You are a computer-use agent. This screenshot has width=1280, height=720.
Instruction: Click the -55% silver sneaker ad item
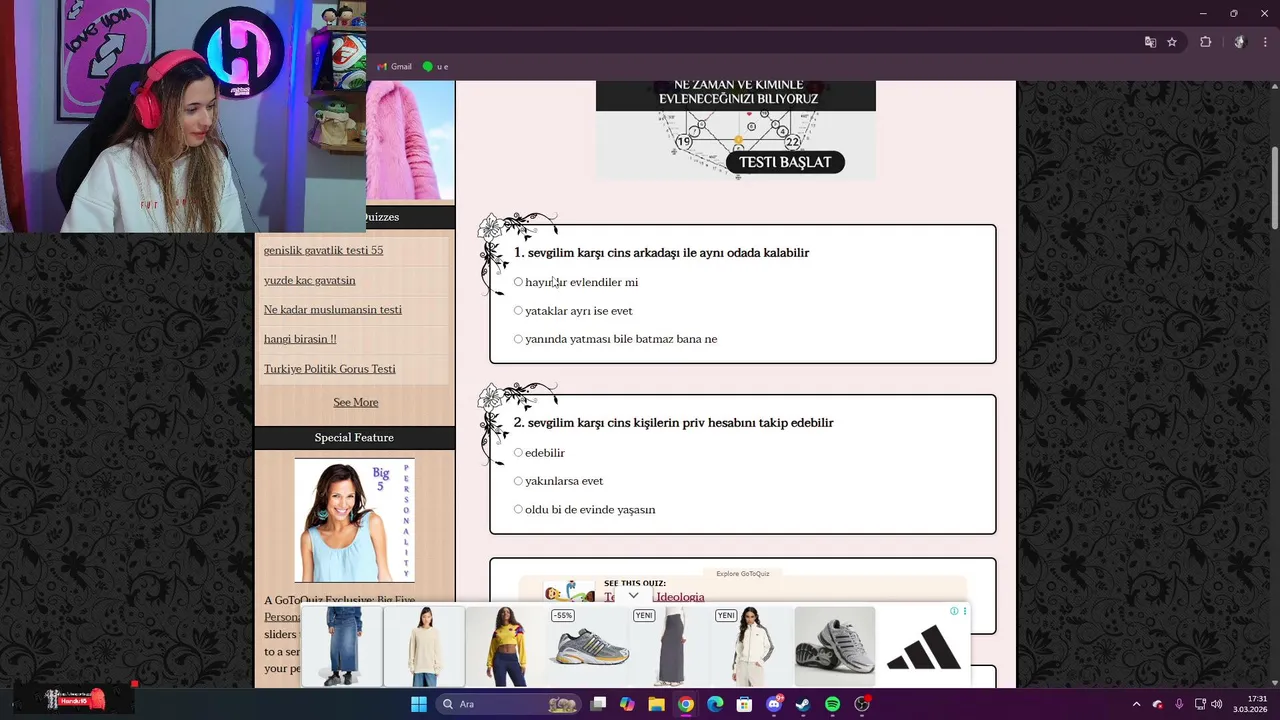(589, 646)
